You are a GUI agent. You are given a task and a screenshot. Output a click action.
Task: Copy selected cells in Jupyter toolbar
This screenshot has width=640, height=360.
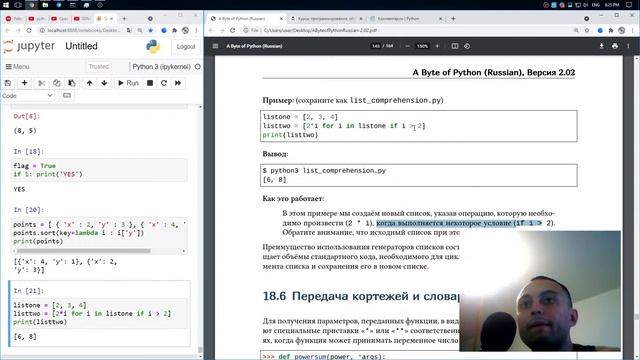click(x=56, y=83)
